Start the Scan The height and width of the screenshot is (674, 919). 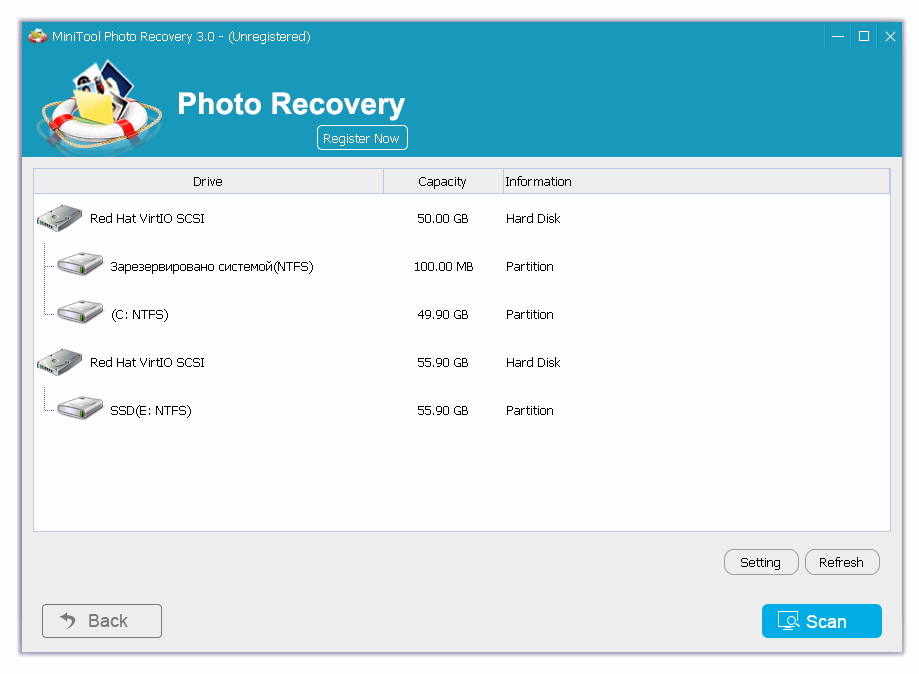click(822, 621)
